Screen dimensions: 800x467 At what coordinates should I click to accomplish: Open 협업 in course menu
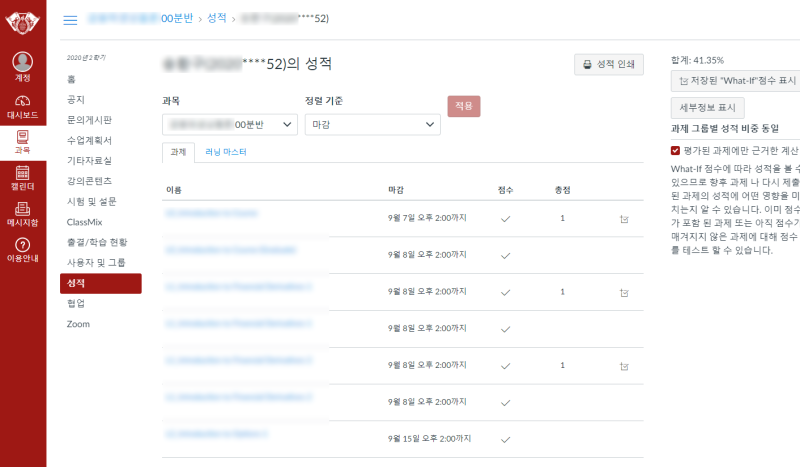[x=76, y=304]
